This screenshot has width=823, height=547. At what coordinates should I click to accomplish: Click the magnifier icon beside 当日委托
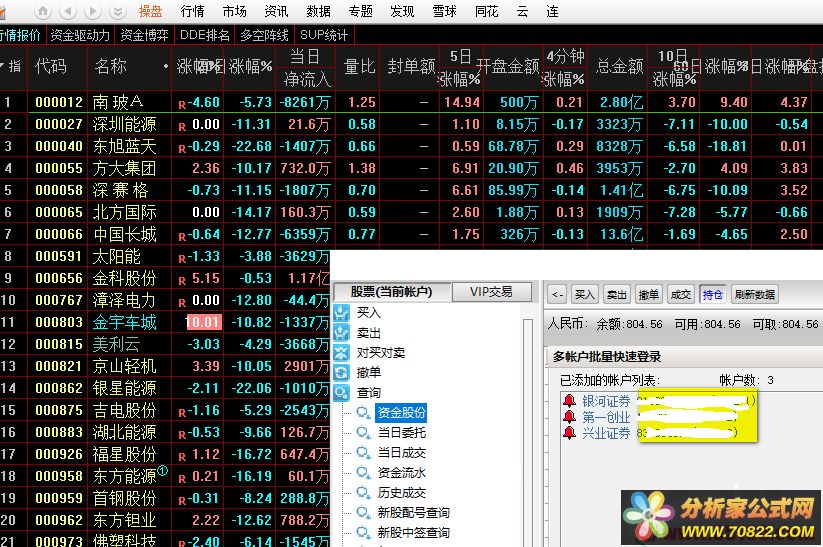(363, 433)
